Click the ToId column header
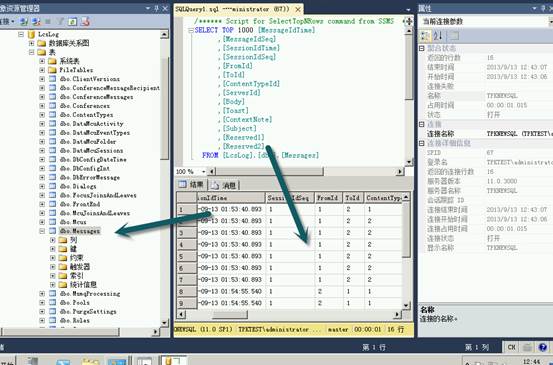The image size is (553, 365). [x=353, y=198]
